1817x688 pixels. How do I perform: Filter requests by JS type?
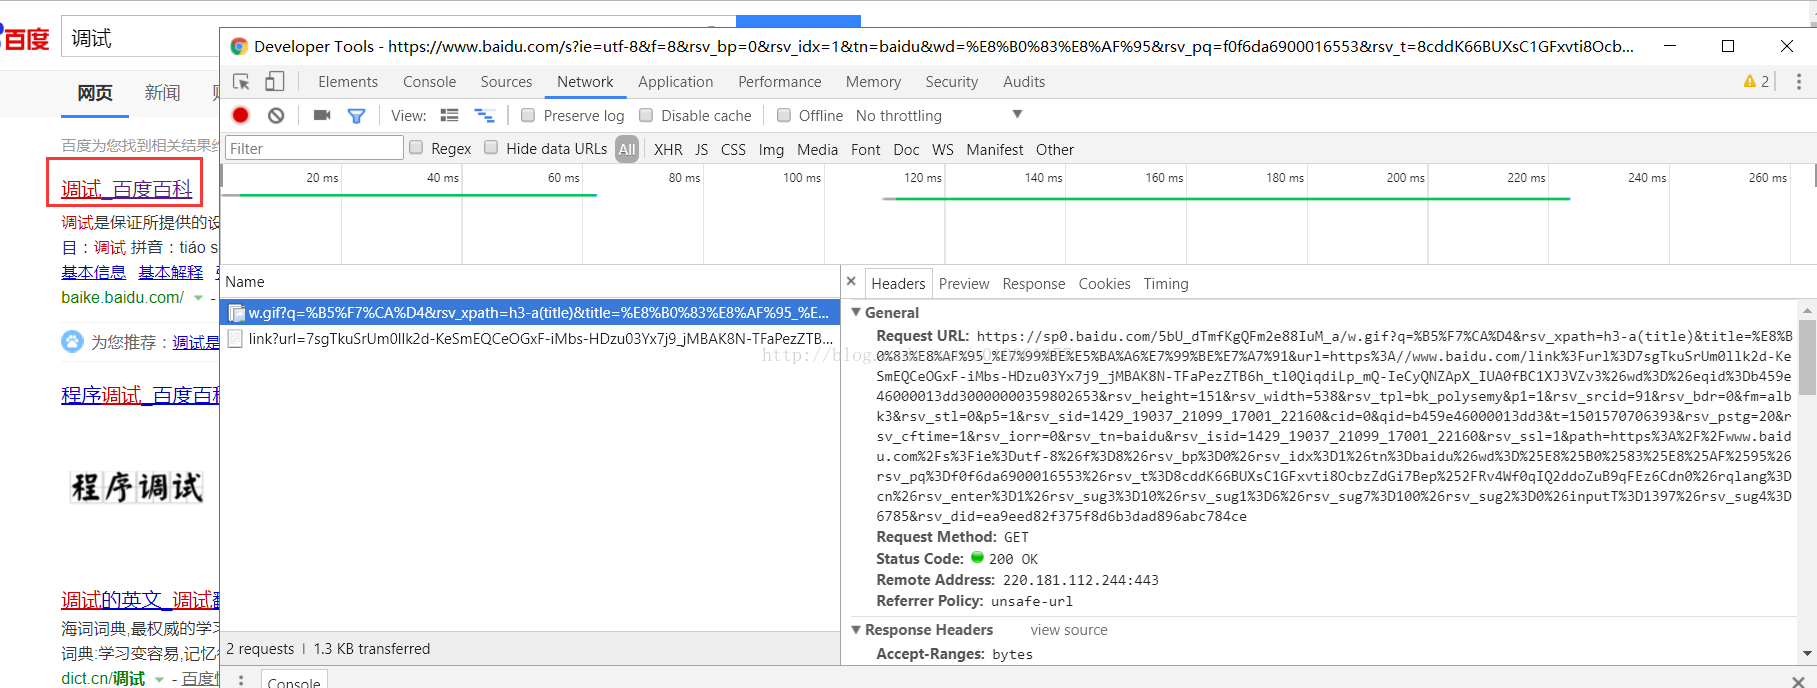pyautogui.click(x=702, y=149)
